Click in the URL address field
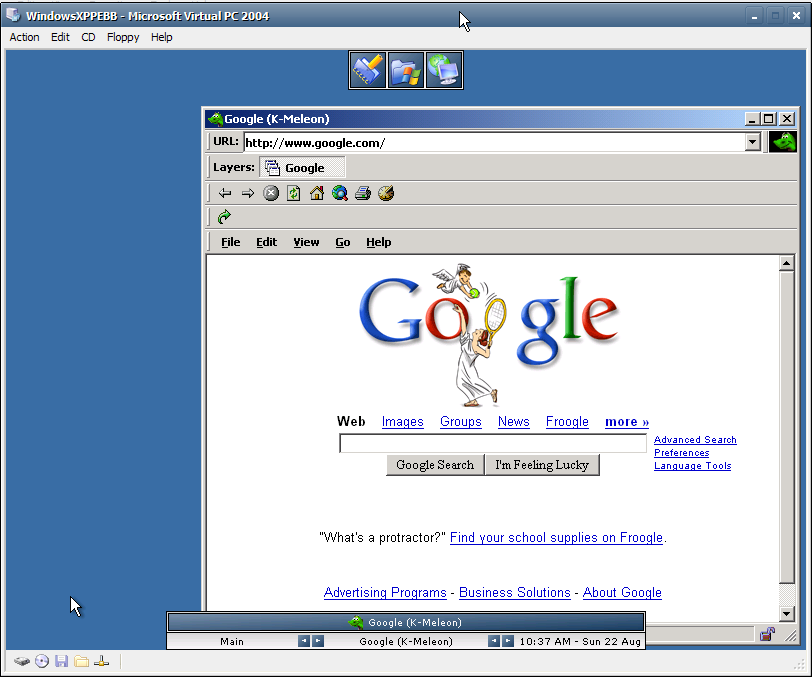The width and height of the screenshot is (812, 677). 495,142
